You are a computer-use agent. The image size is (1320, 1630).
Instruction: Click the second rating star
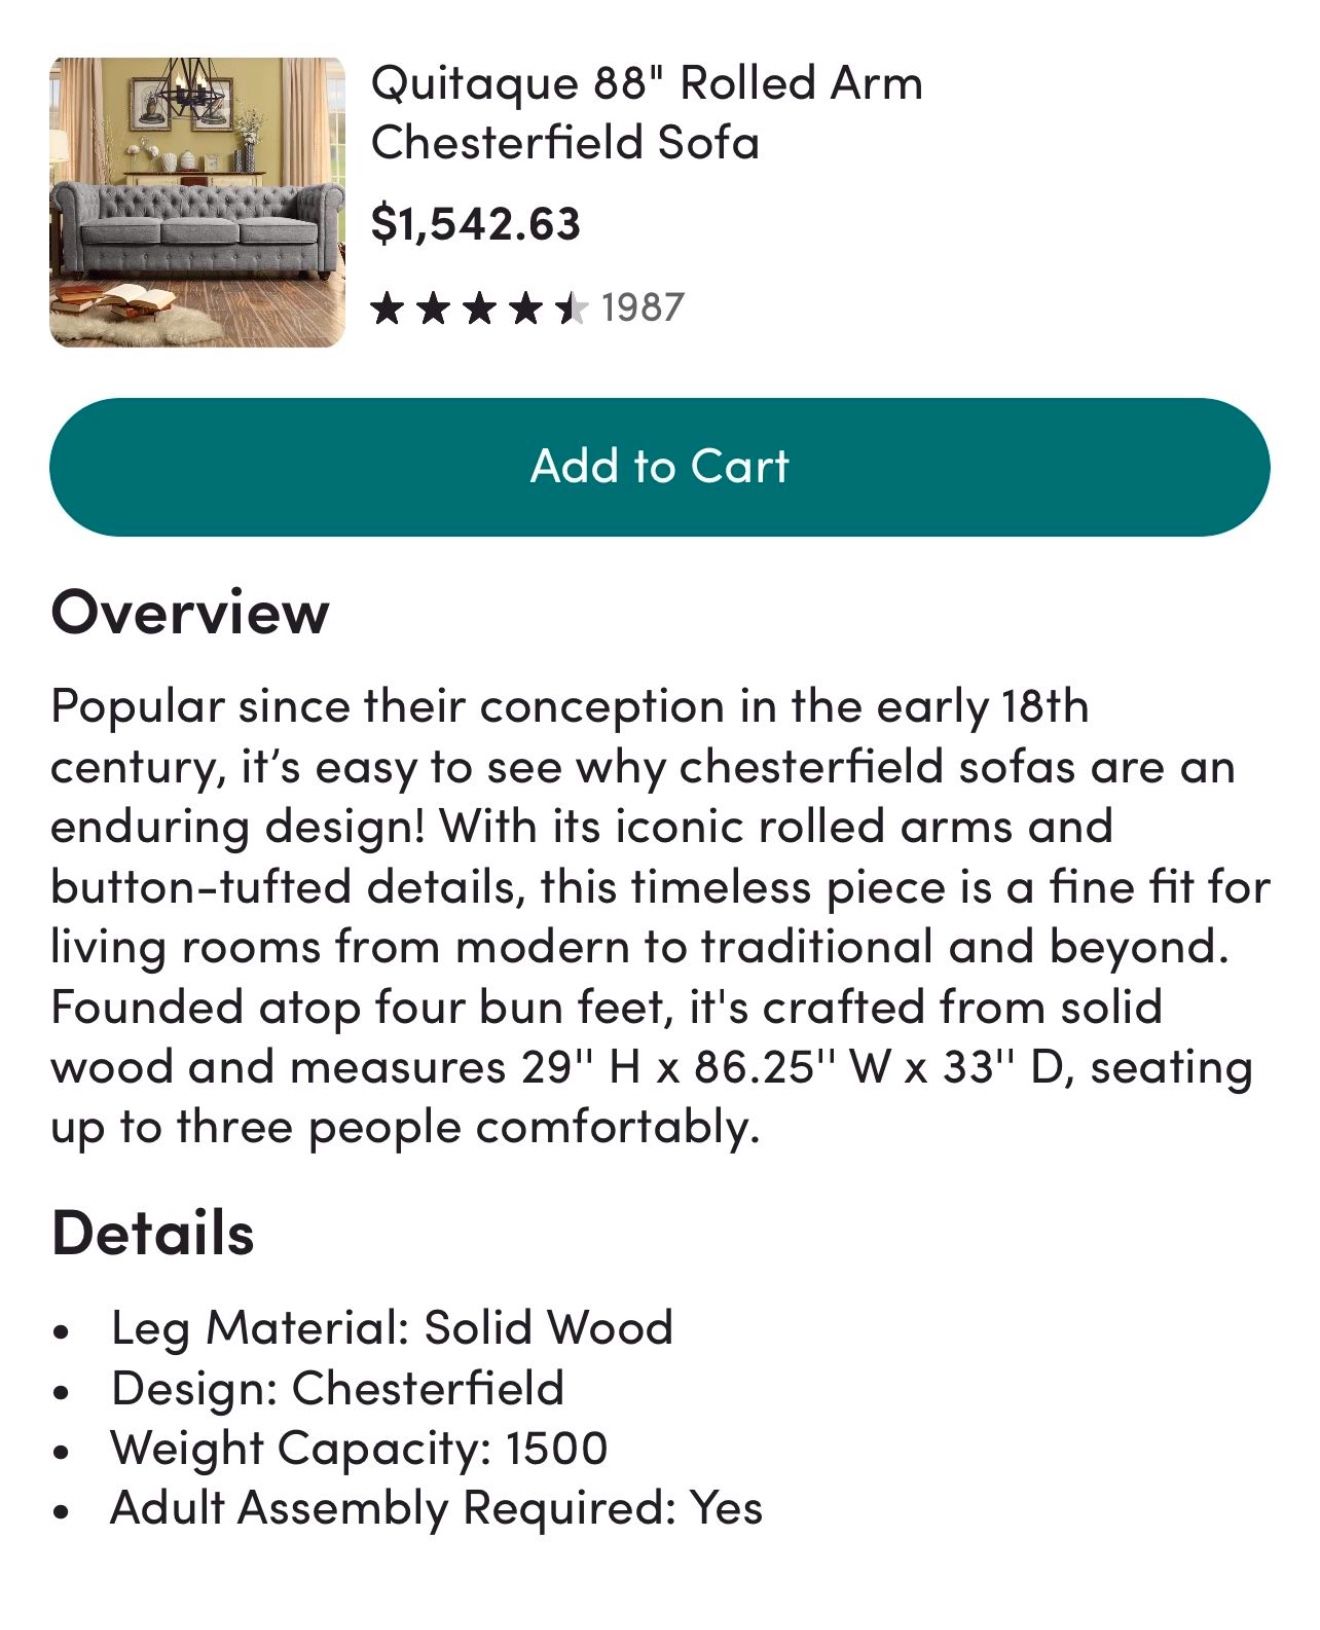(x=433, y=308)
